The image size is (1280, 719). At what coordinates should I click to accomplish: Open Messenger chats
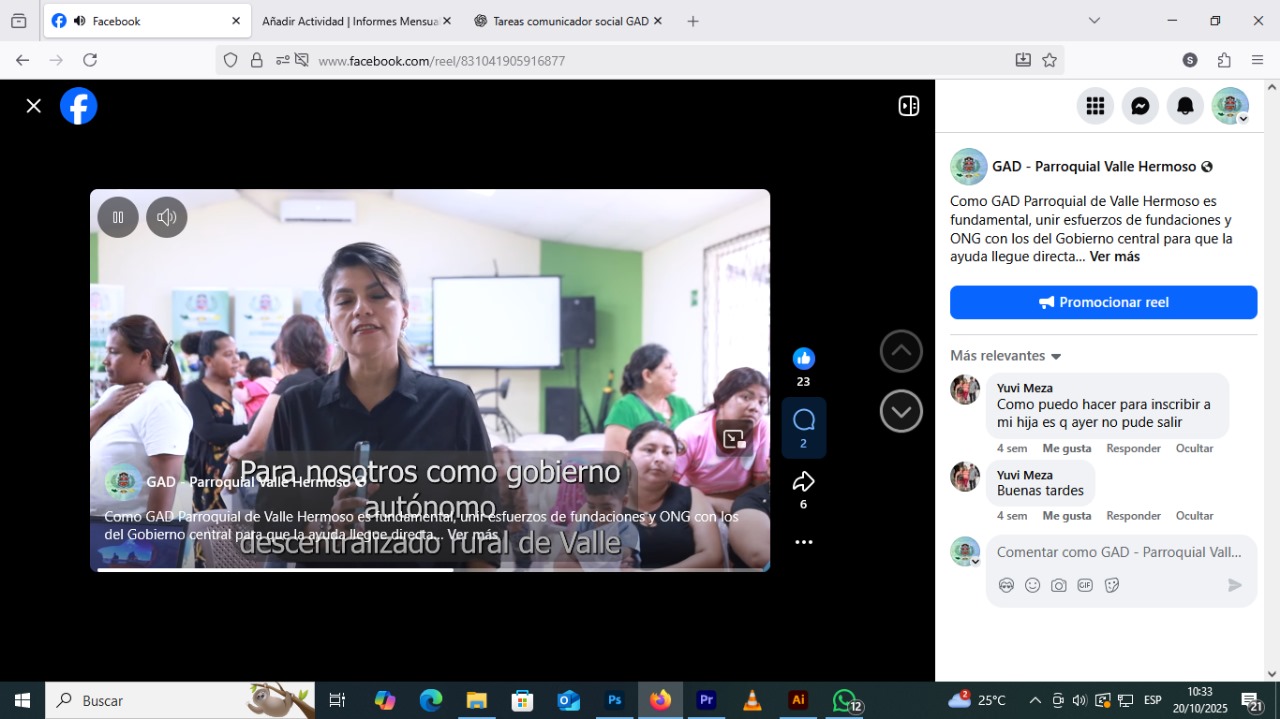point(1140,106)
